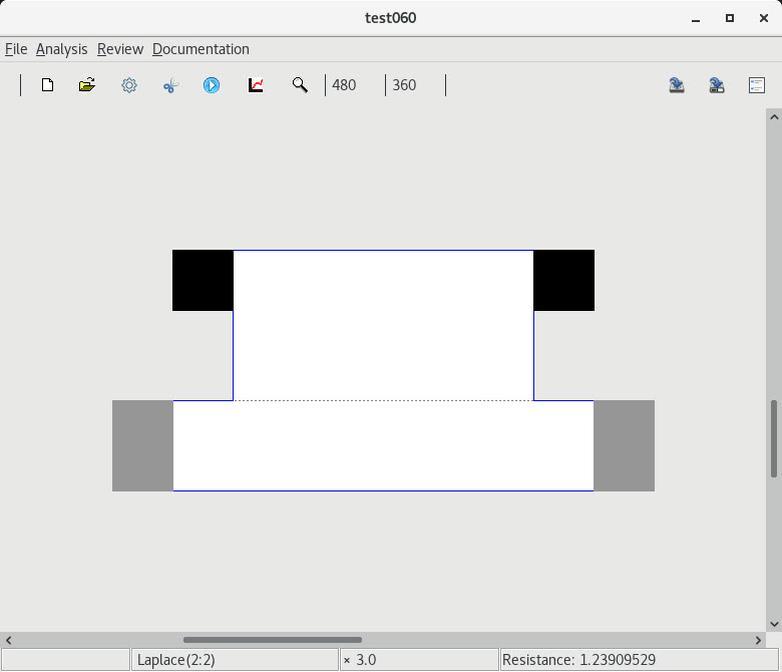Image resolution: width=782 pixels, height=672 pixels.
Task: Open the Analysis menu
Action: (x=61, y=49)
